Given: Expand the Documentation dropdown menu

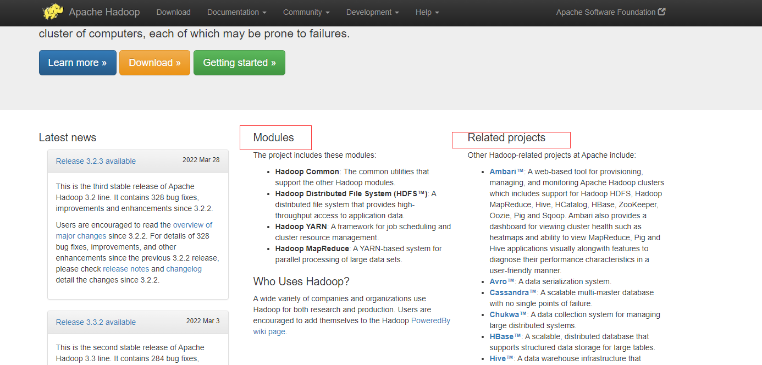Looking at the screenshot, I should pos(237,12).
